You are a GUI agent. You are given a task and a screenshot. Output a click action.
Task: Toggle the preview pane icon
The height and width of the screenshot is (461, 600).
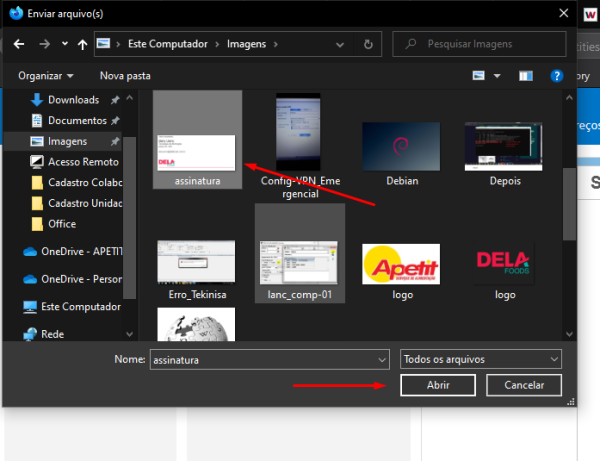point(526,76)
